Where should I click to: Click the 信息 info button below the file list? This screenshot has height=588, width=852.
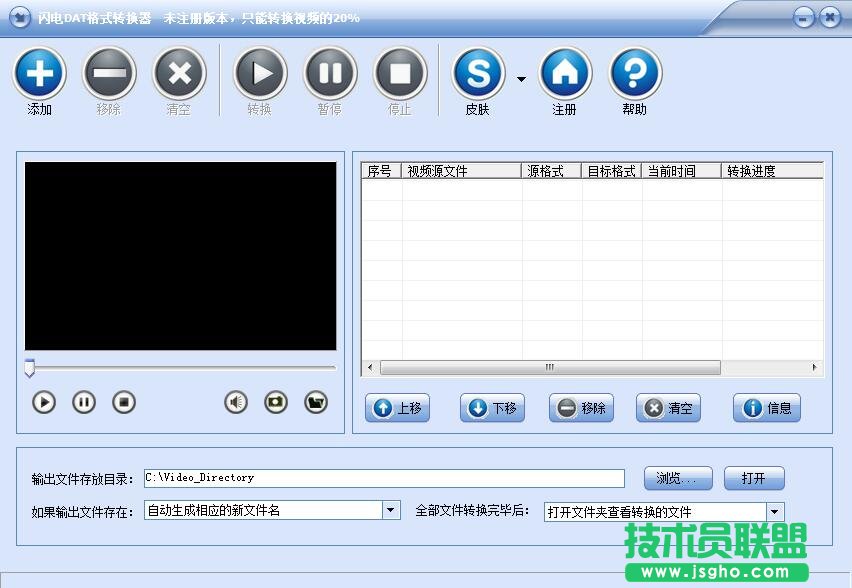coord(766,408)
